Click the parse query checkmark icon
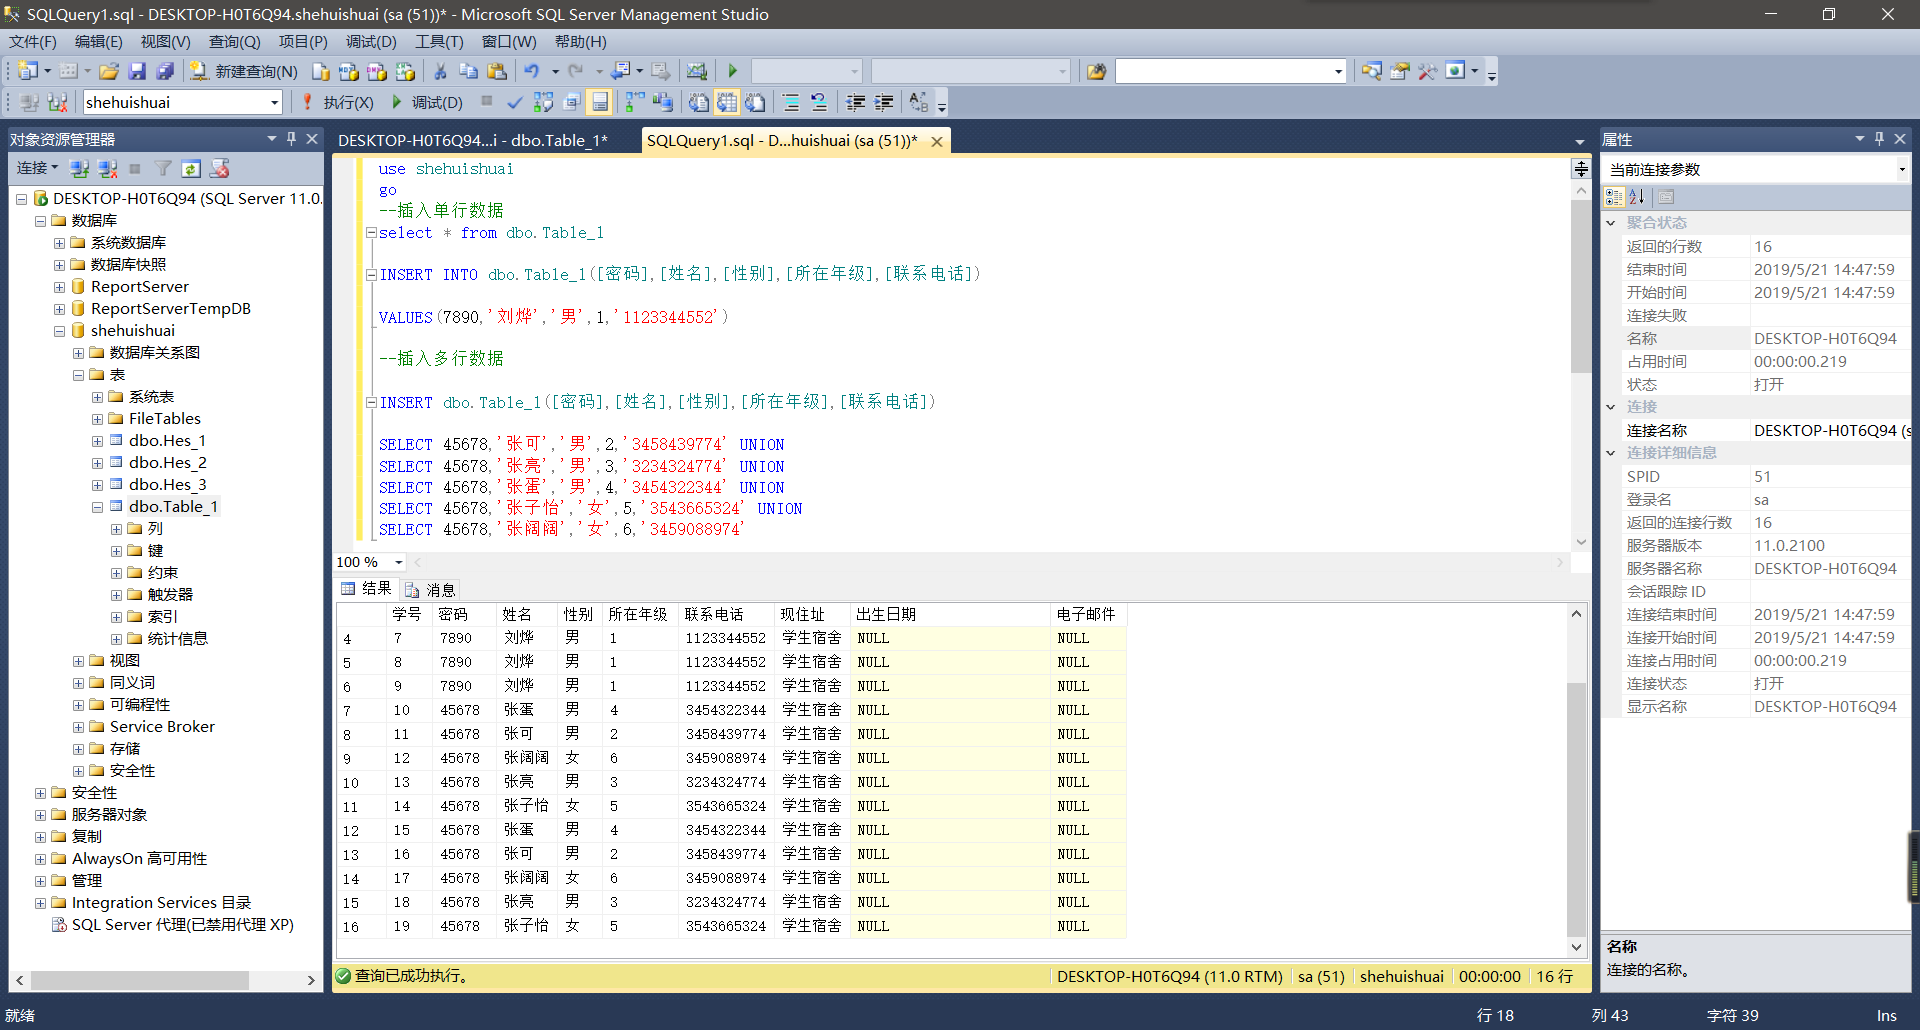The width and height of the screenshot is (1920, 1030). [x=515, y=102]
